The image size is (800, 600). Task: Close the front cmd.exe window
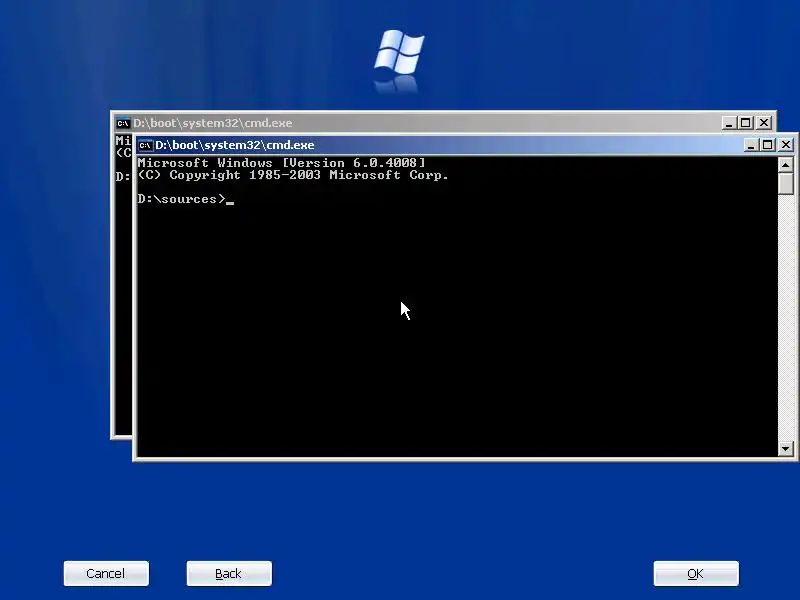pos(786,145)
